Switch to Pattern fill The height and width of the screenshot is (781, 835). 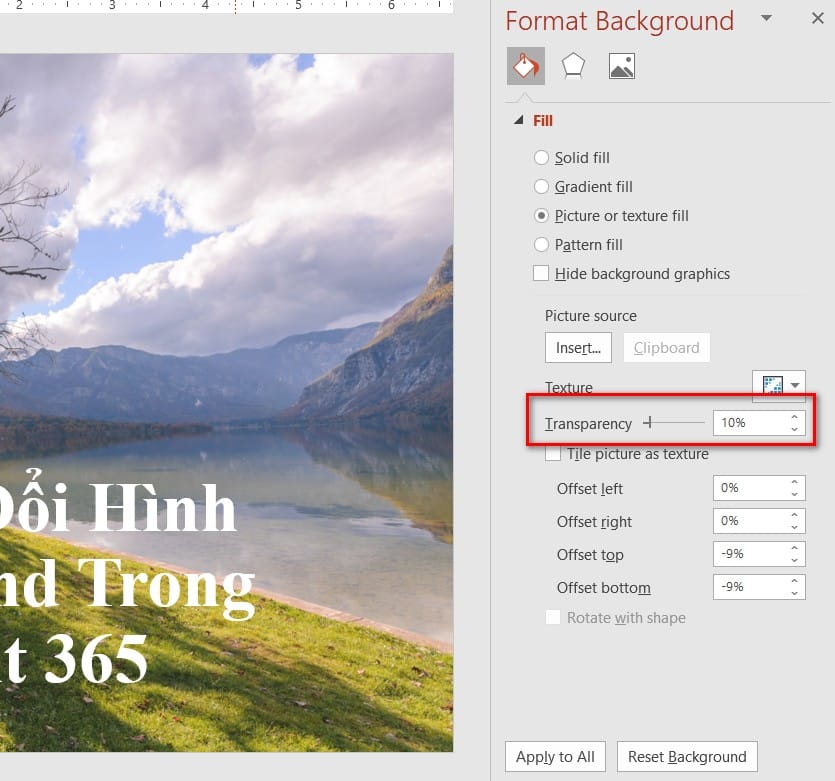coord(541,245)
